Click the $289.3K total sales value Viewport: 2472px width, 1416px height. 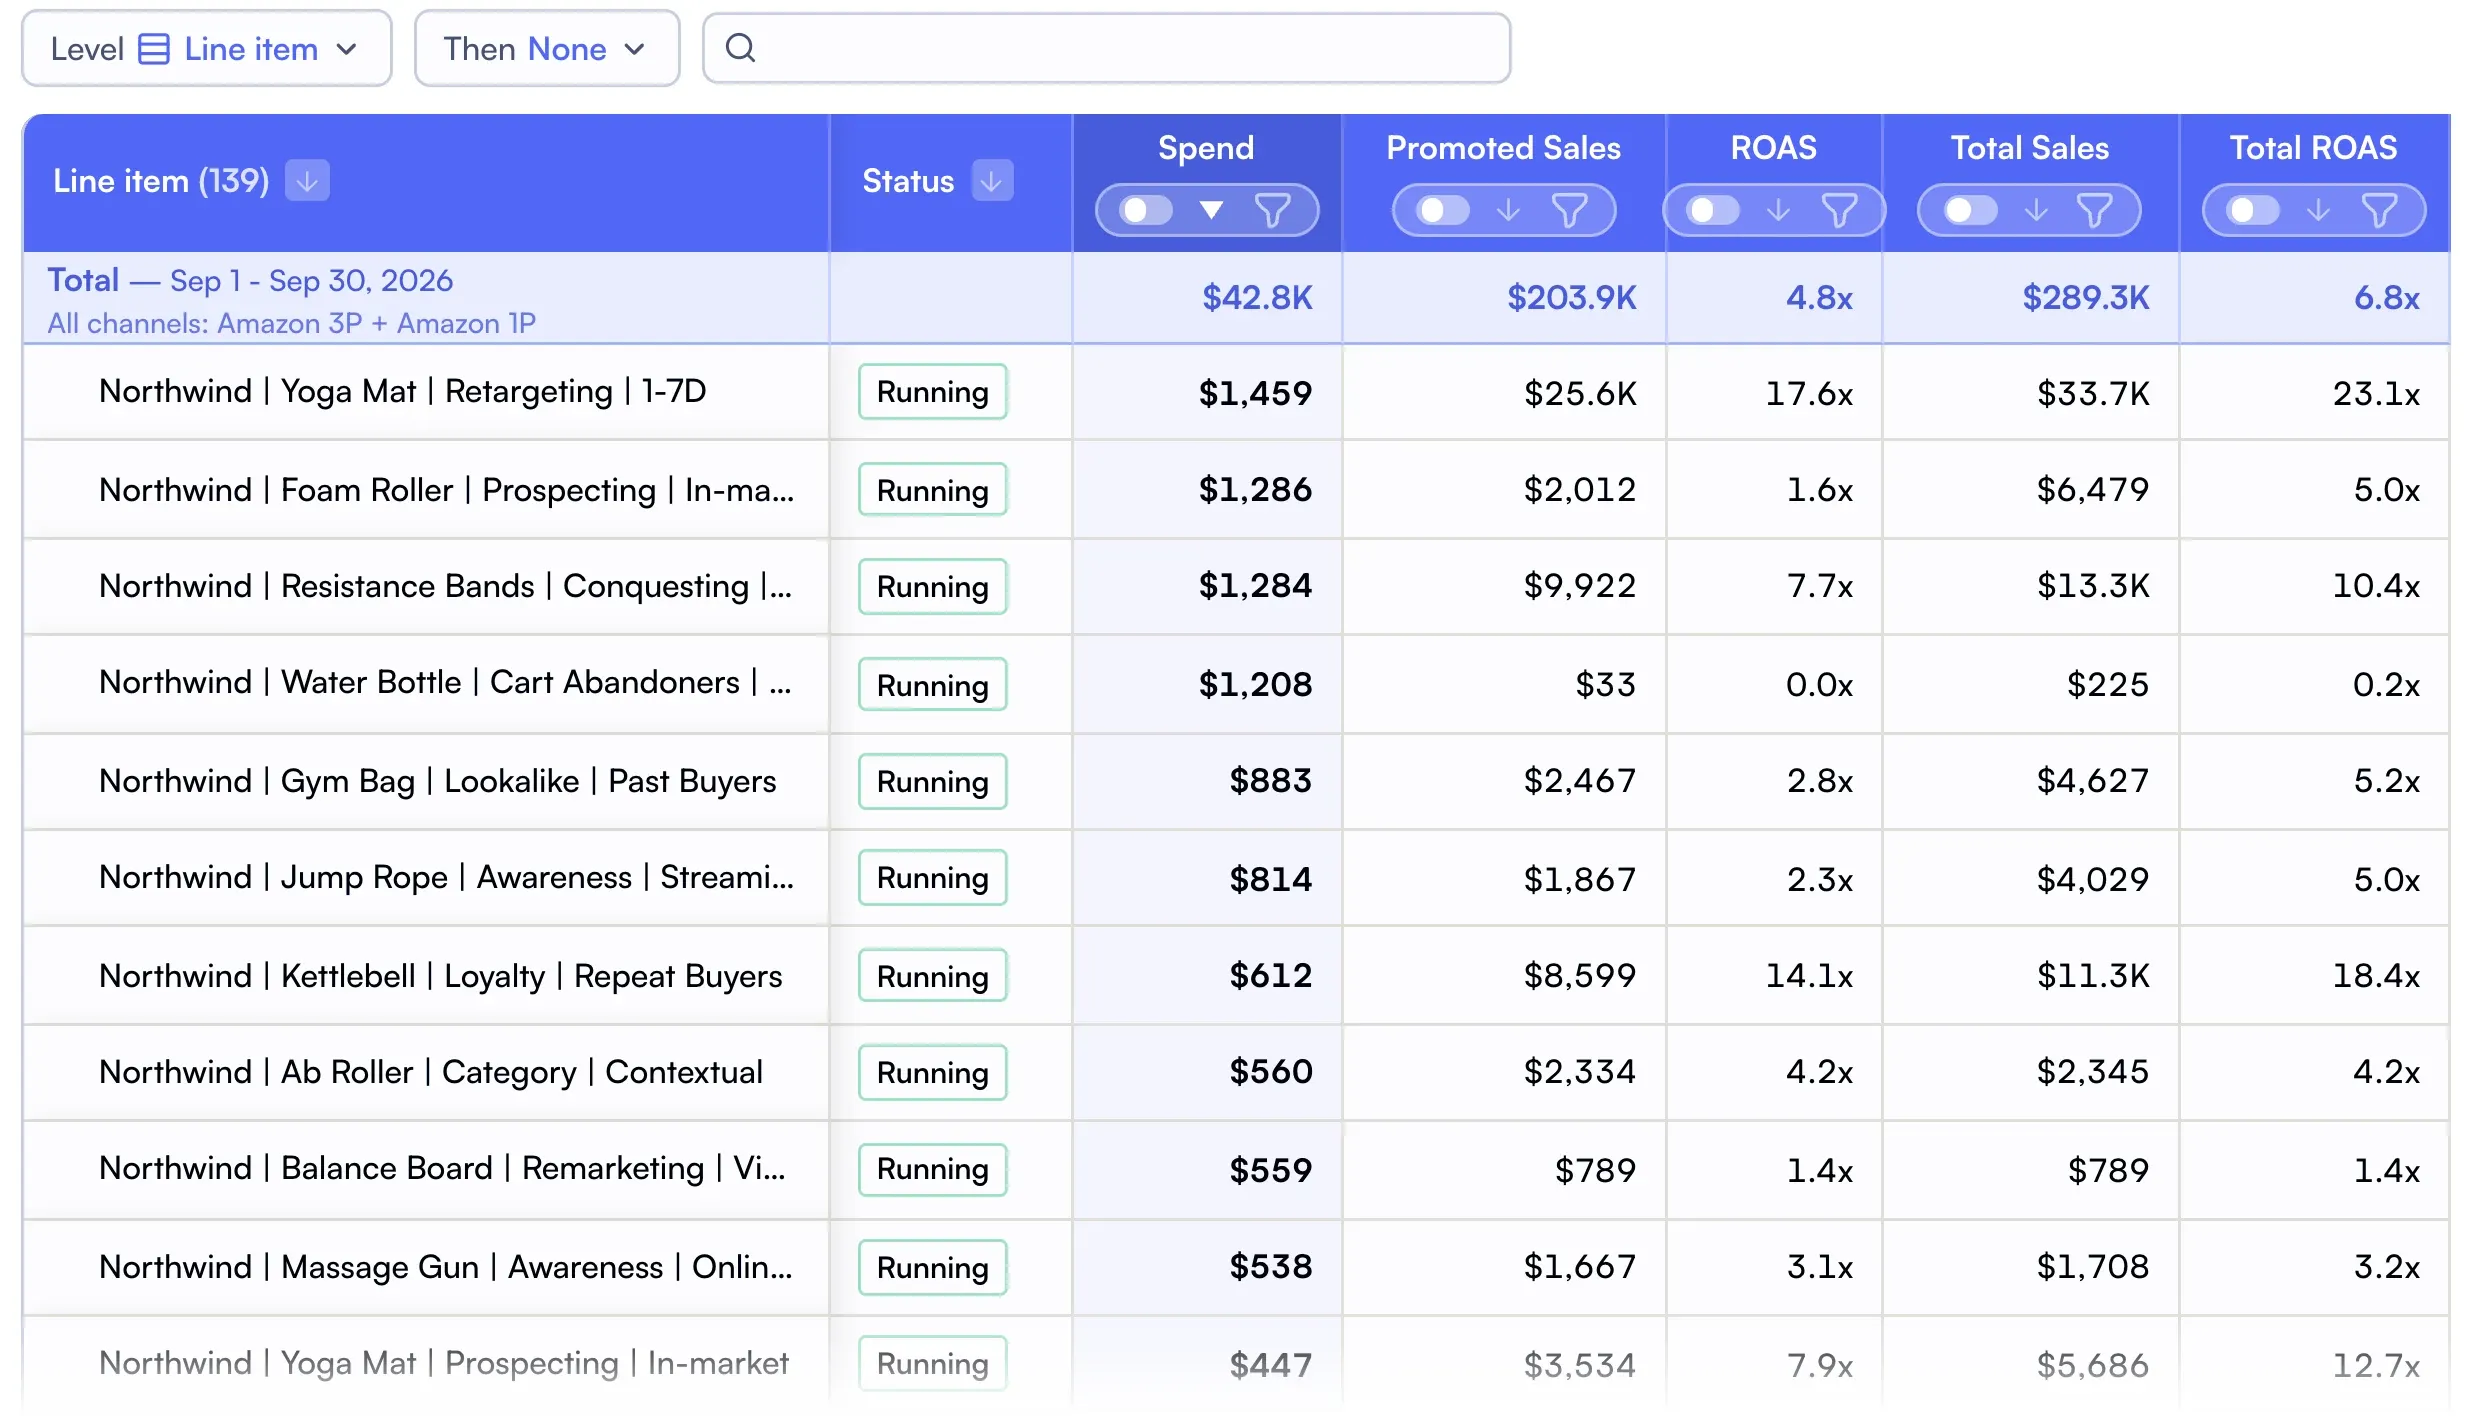click(2085, 297)
